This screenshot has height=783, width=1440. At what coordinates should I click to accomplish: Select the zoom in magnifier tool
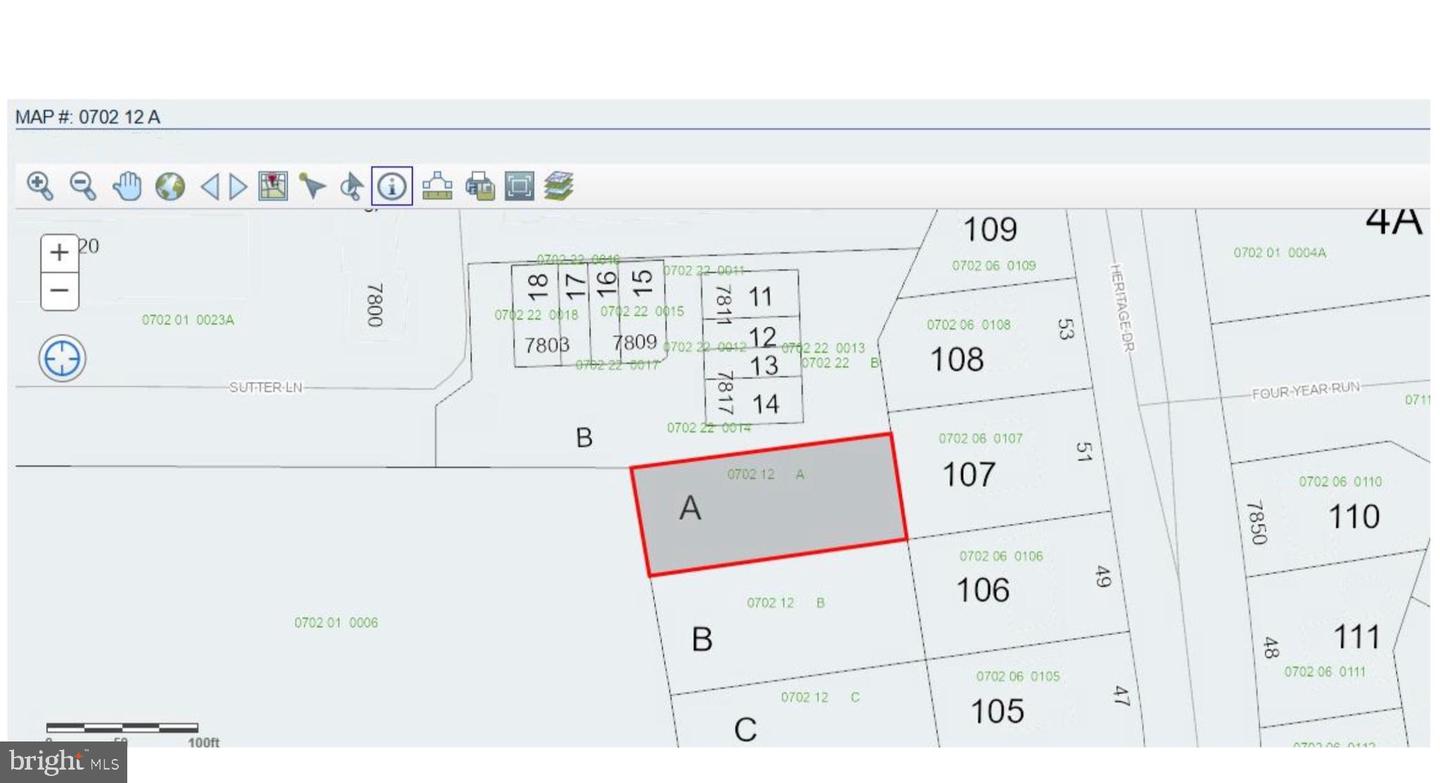40,185
